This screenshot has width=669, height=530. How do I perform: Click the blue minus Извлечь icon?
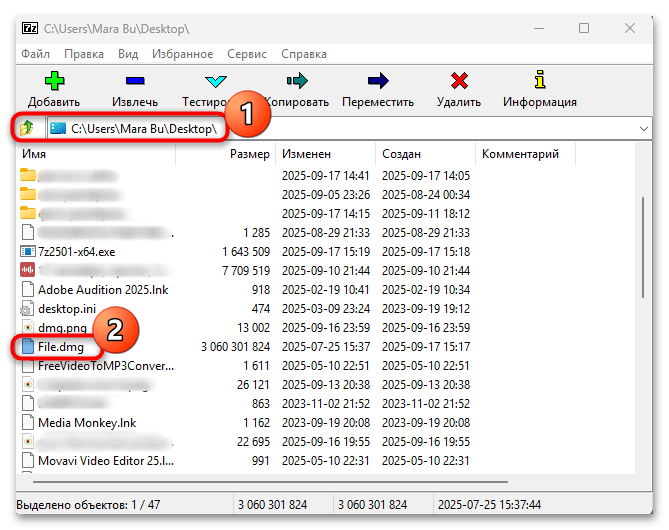pos(135,81)
